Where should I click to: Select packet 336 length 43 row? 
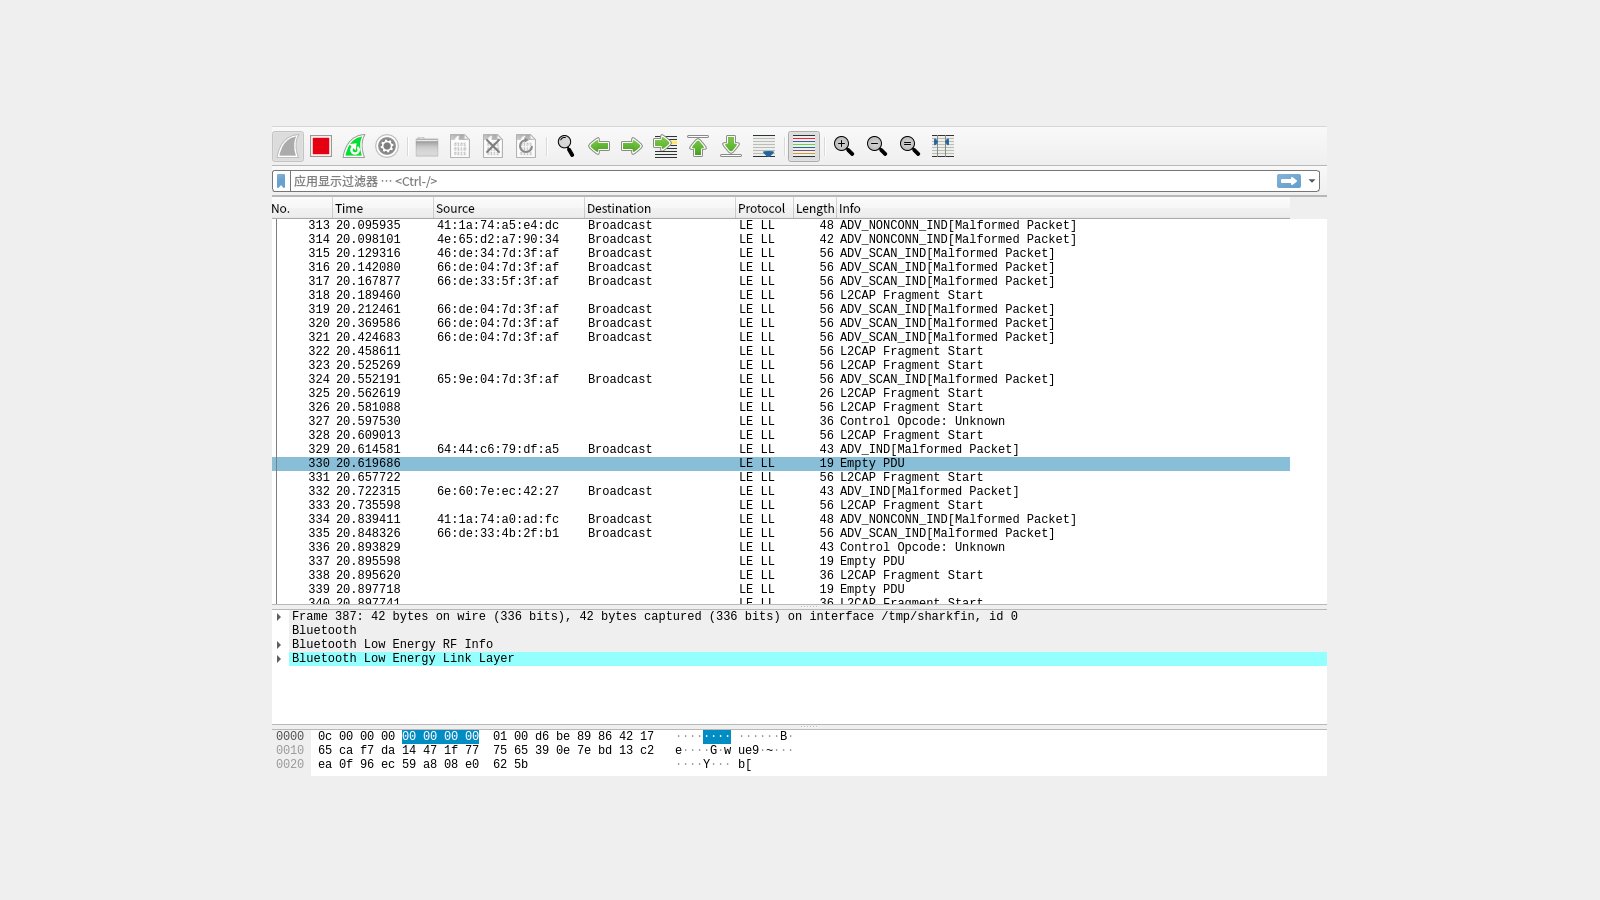[x=781, y=548]
